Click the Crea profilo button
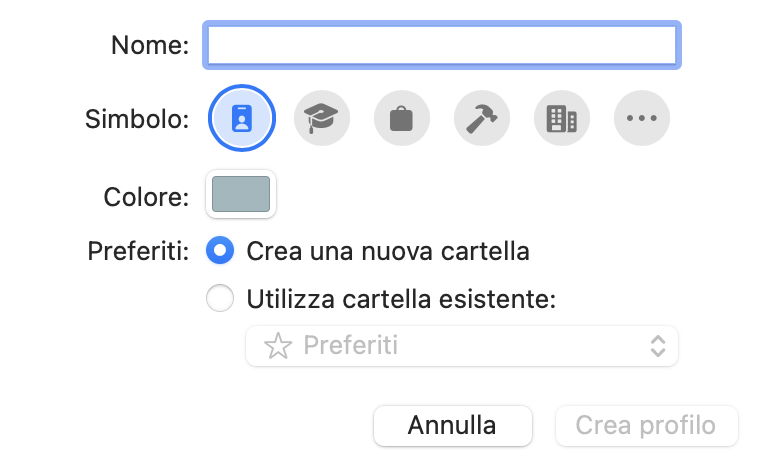 647,425
